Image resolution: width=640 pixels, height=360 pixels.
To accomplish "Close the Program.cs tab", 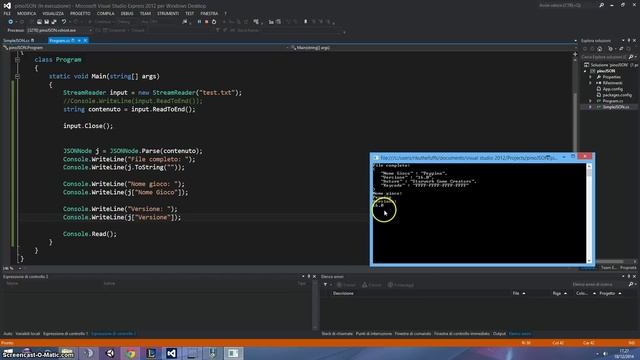I will (x=85, y=40).
